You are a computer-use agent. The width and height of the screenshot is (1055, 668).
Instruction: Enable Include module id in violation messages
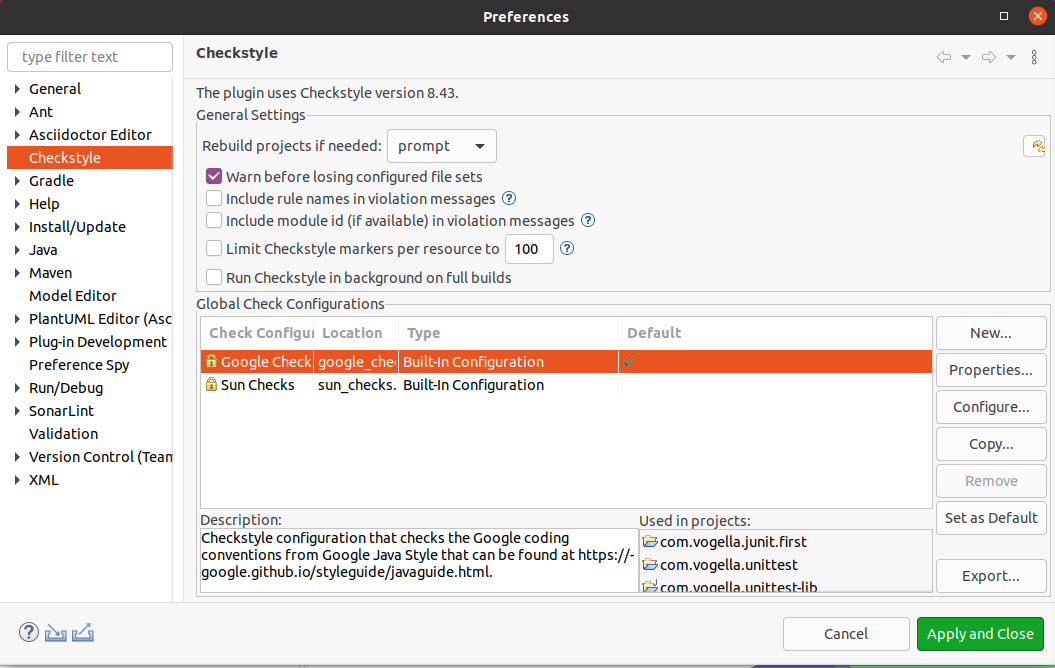(x=214, y=220)
